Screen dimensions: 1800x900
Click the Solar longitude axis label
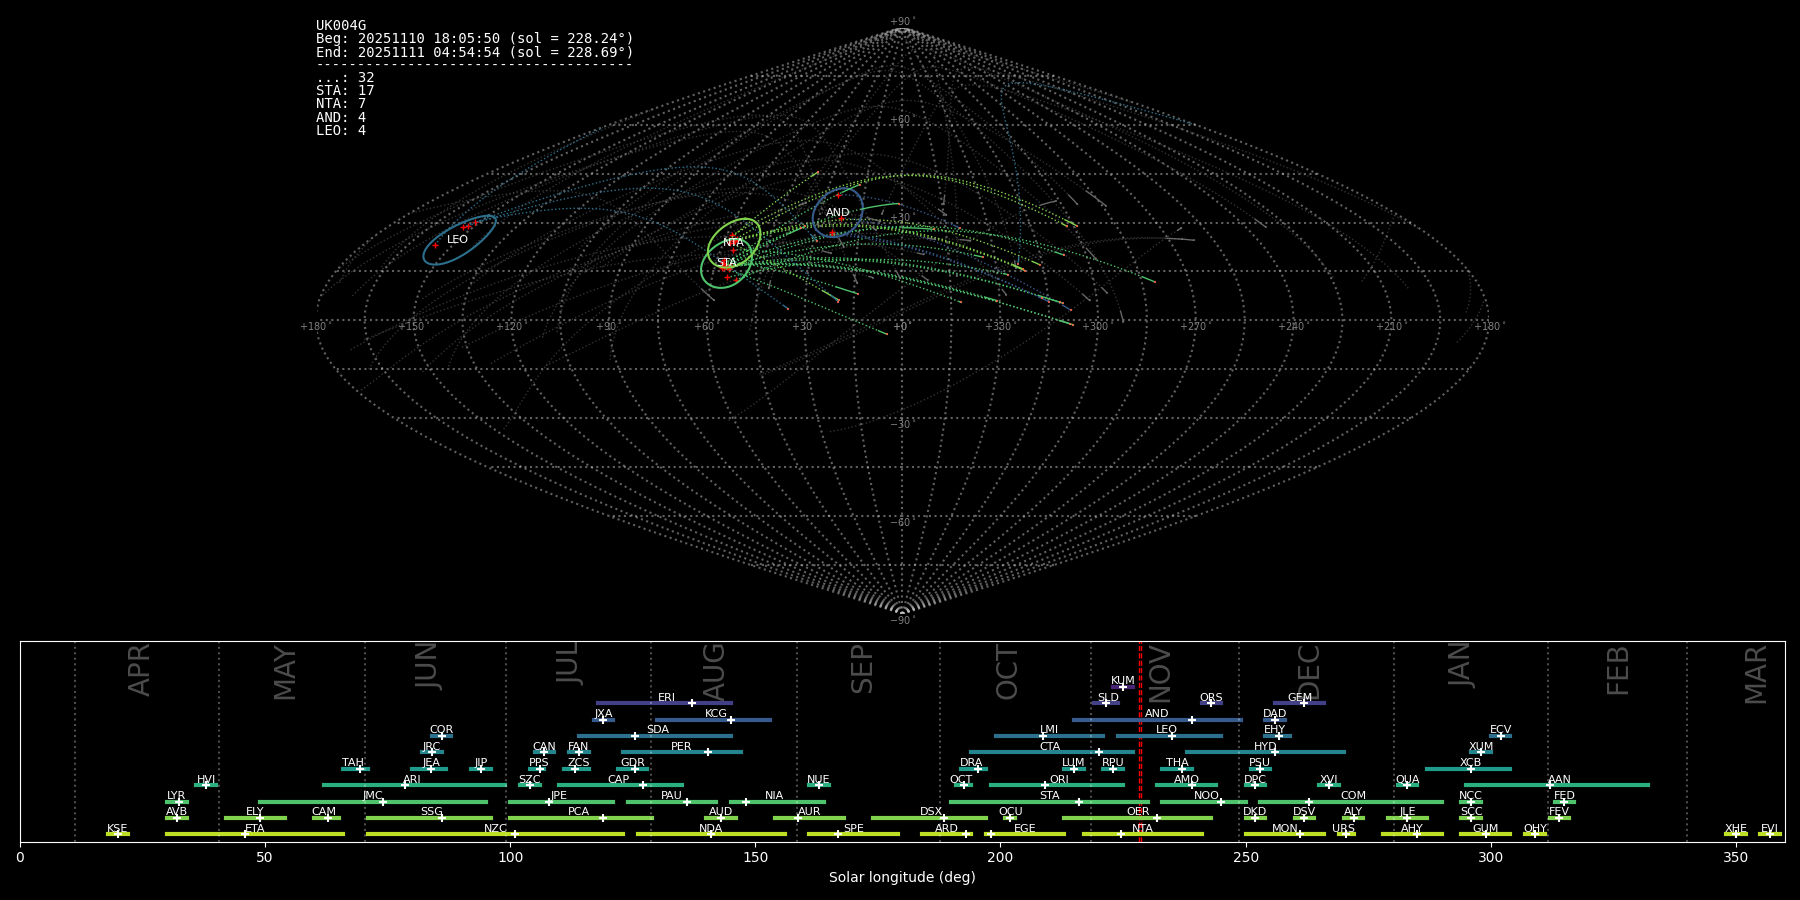click(x=901, y=878)
